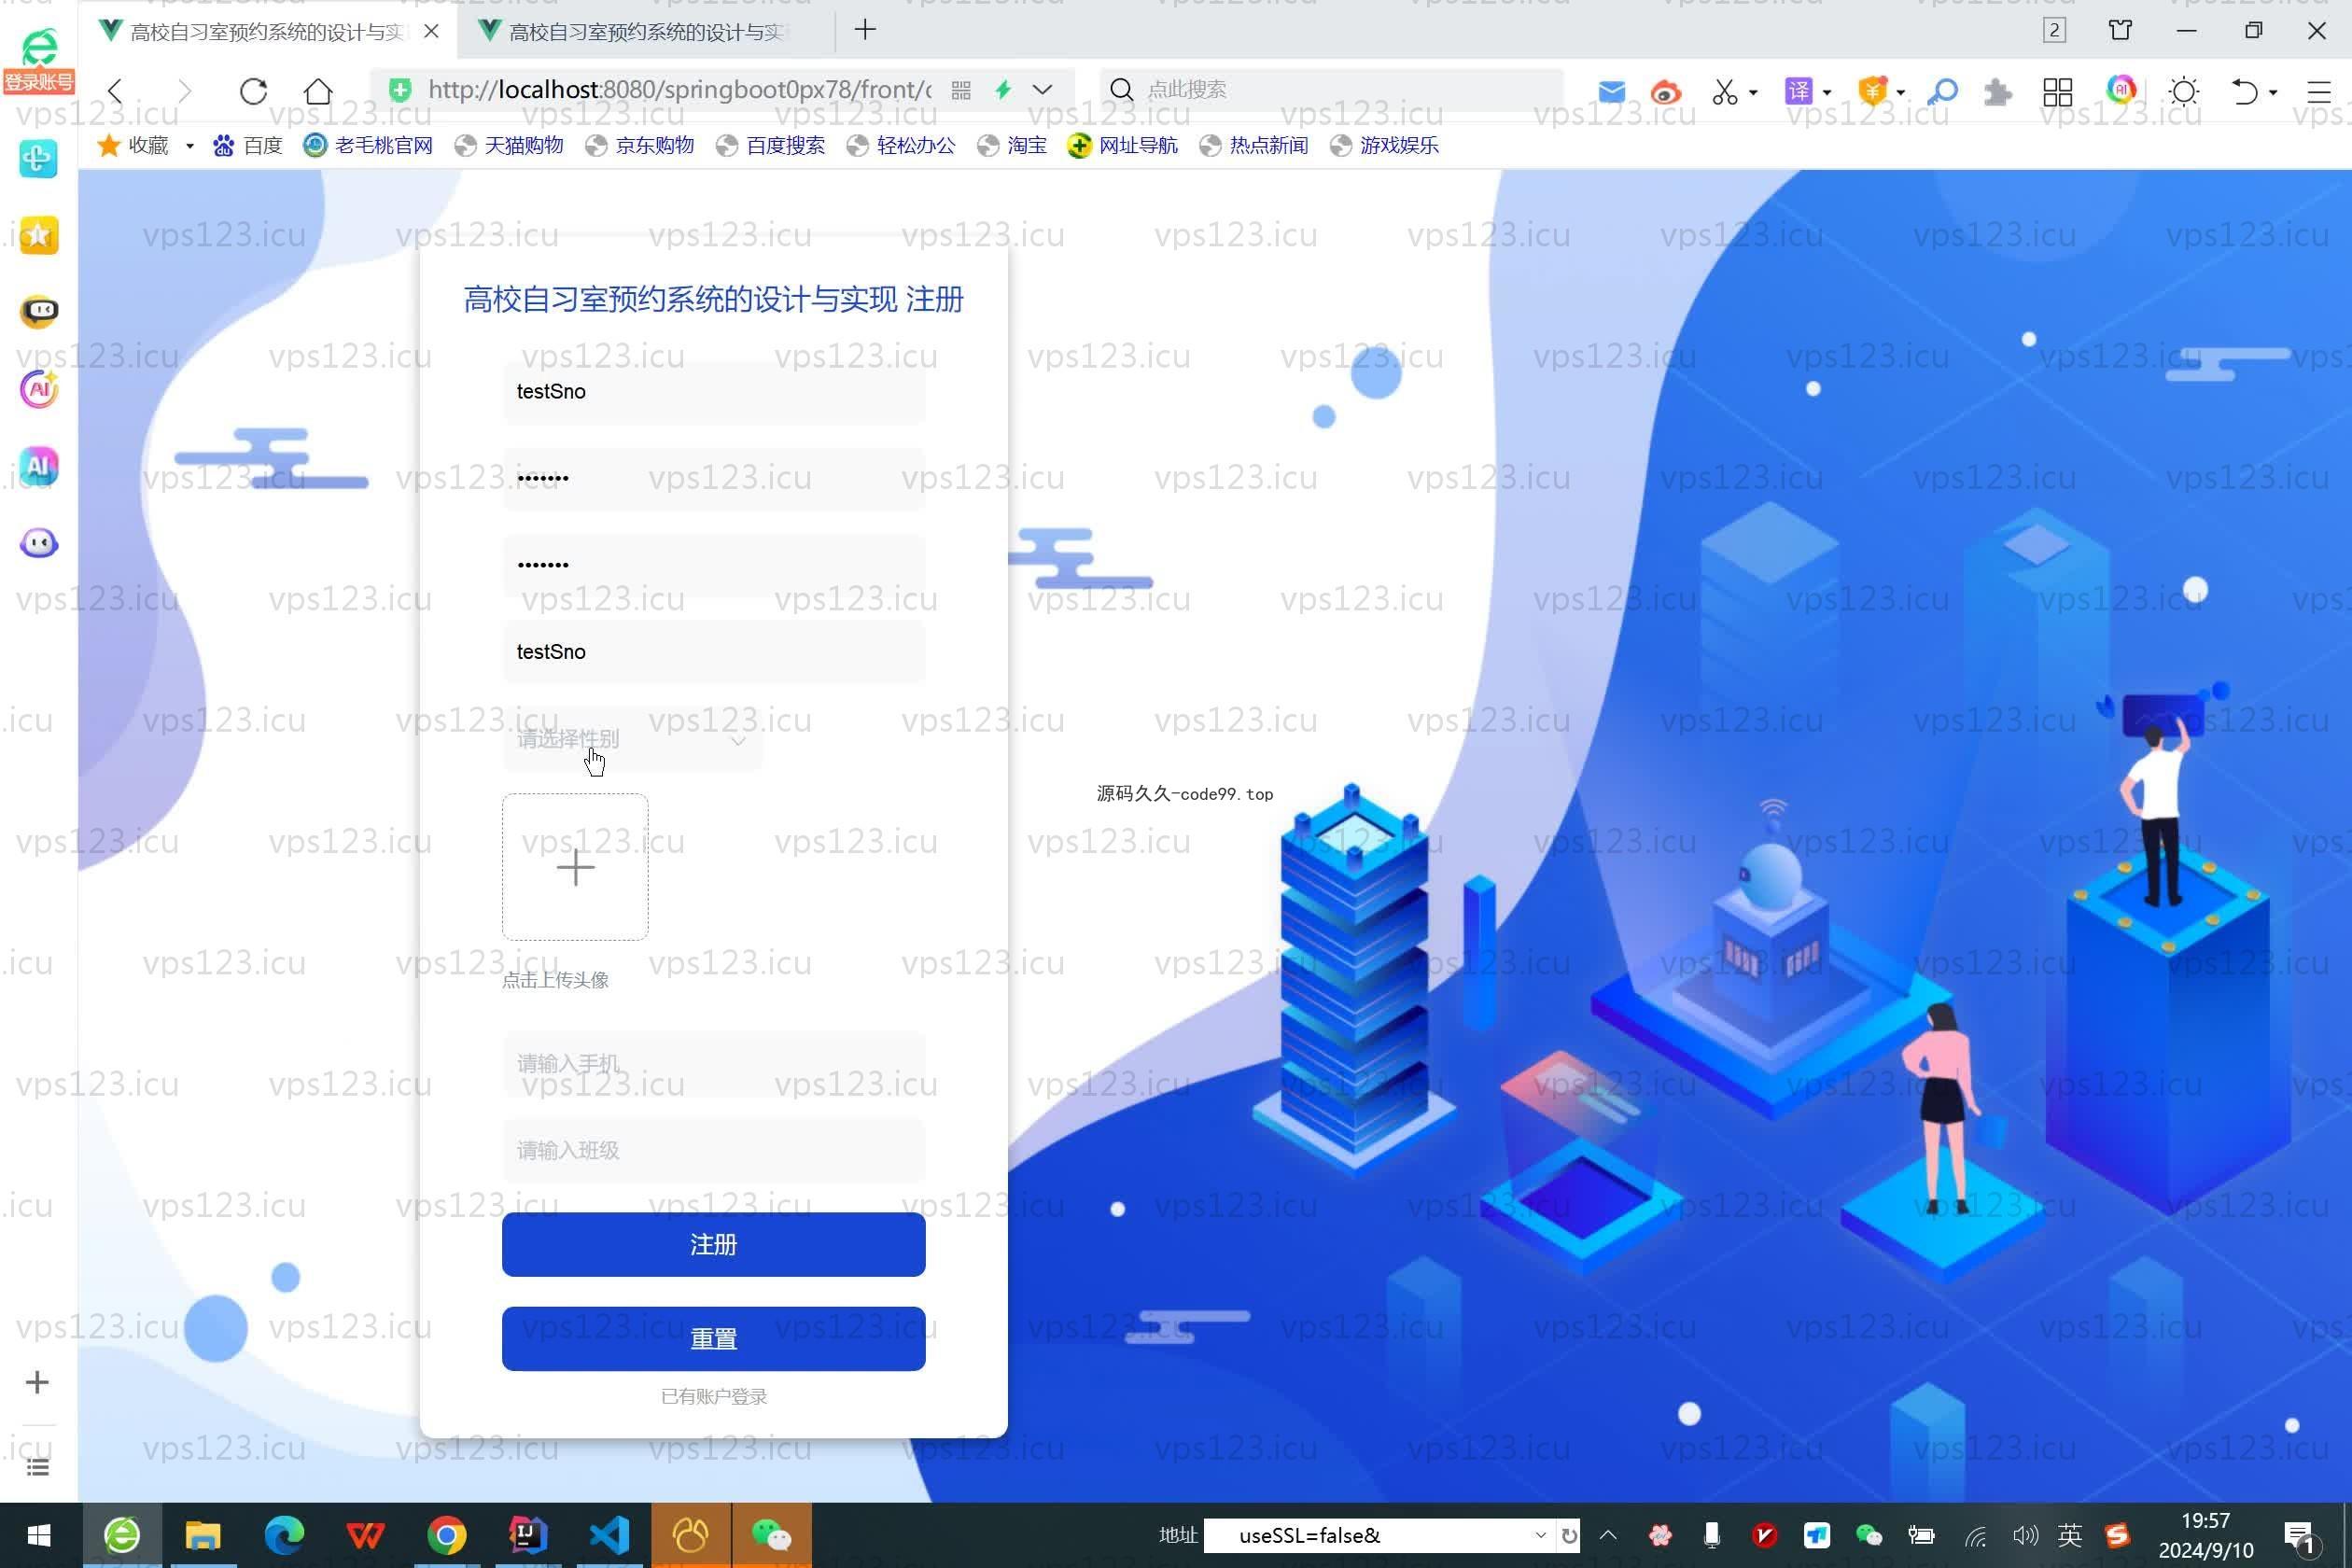Click the avatar upload plus box
2352x1568 pixels.
tap(575, 867)
